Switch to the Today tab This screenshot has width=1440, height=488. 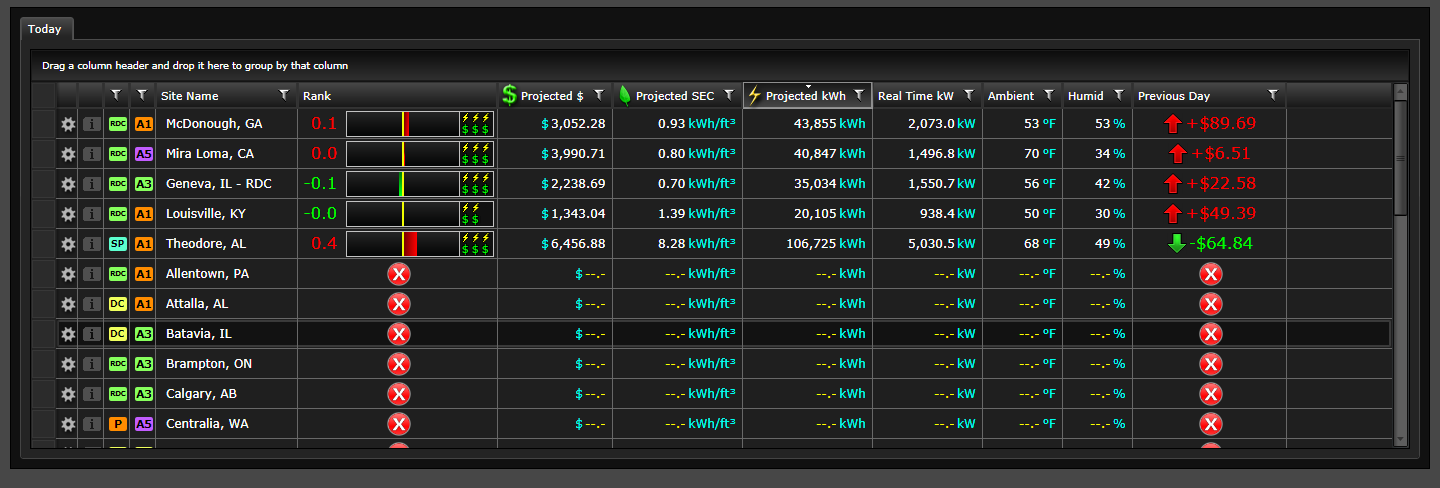click(x=45, y=29)
